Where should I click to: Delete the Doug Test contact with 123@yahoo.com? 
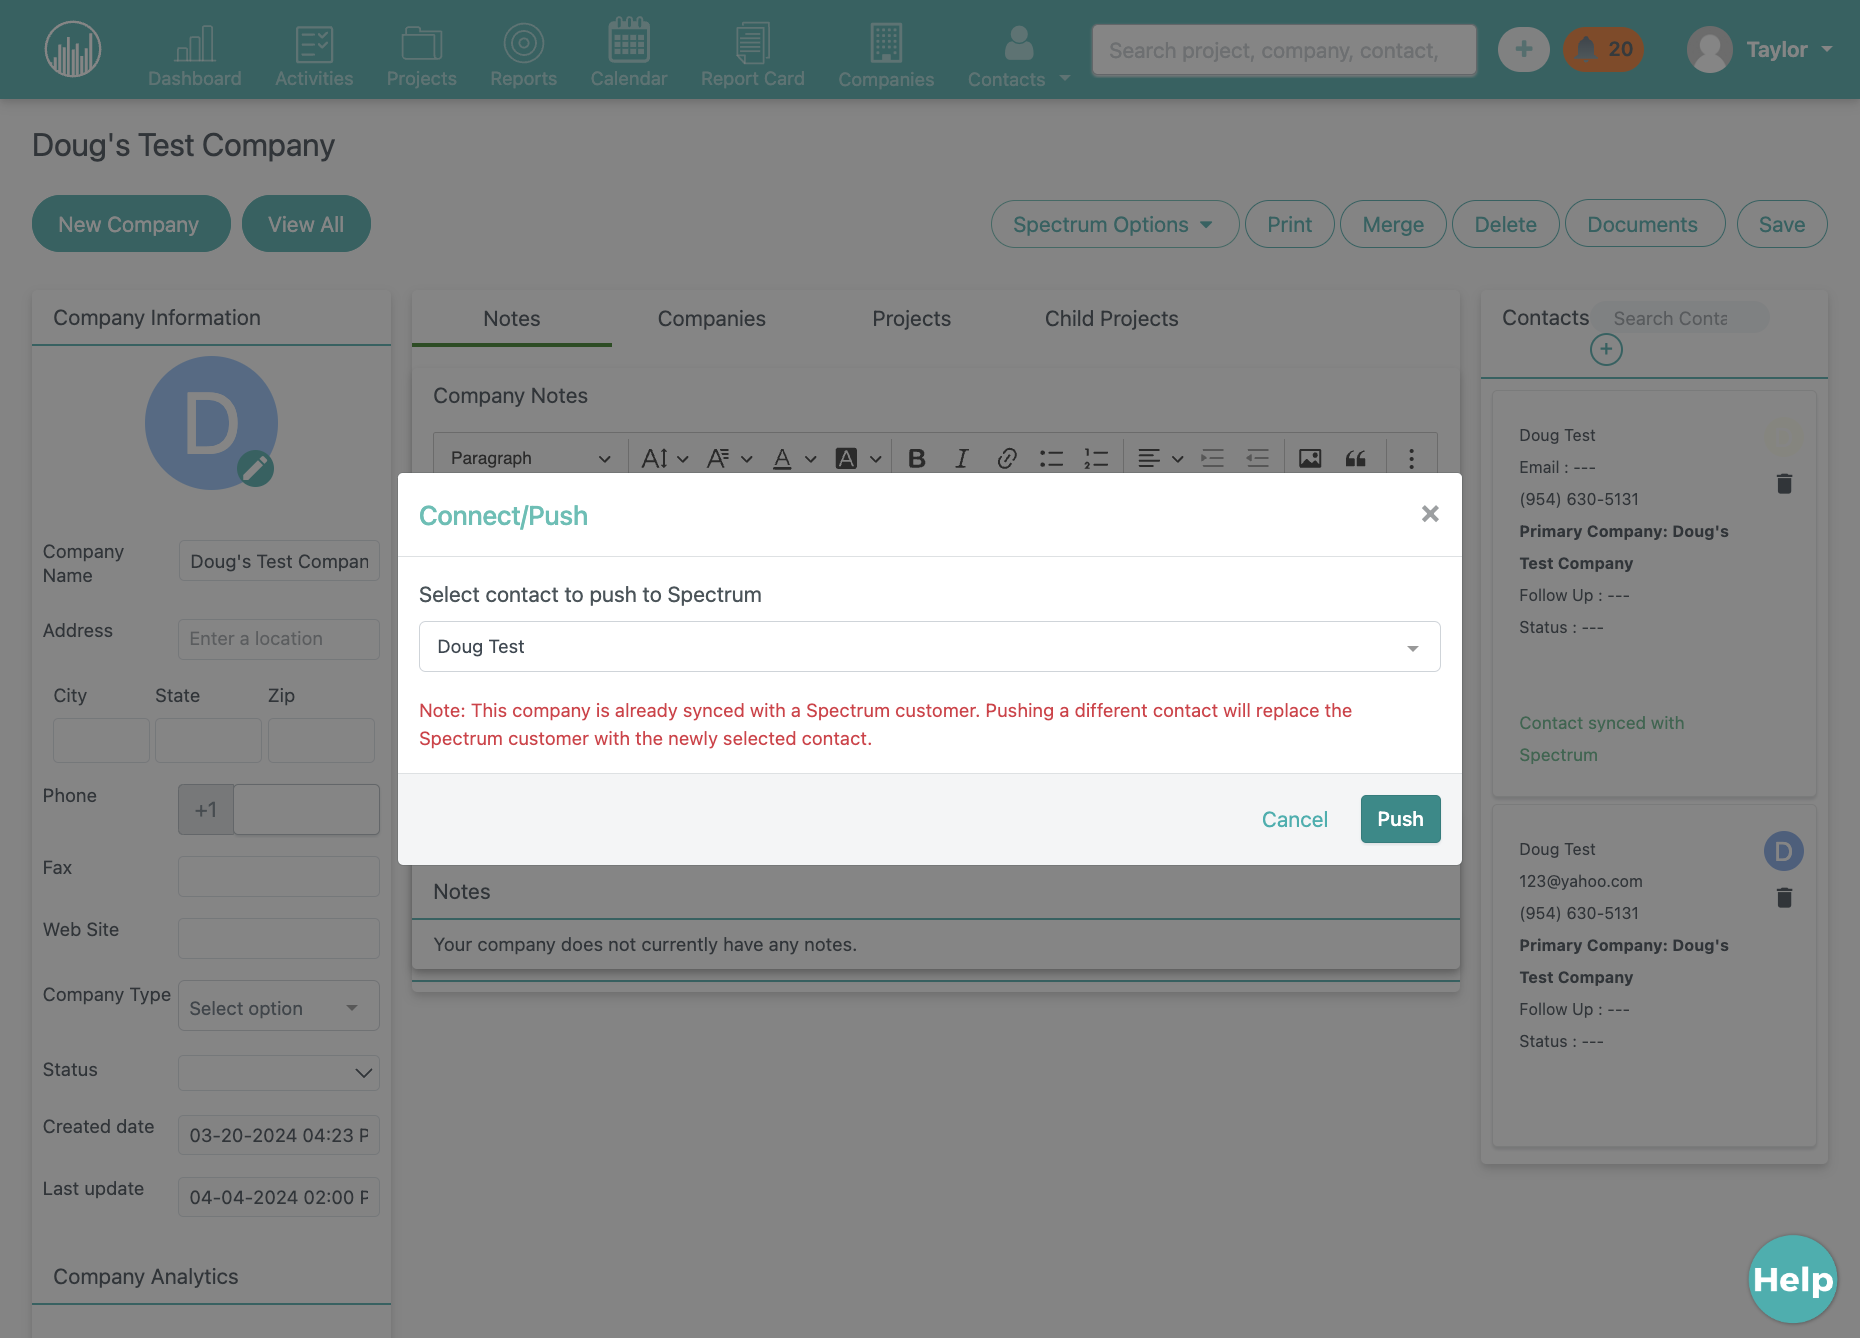point(1784,898)
